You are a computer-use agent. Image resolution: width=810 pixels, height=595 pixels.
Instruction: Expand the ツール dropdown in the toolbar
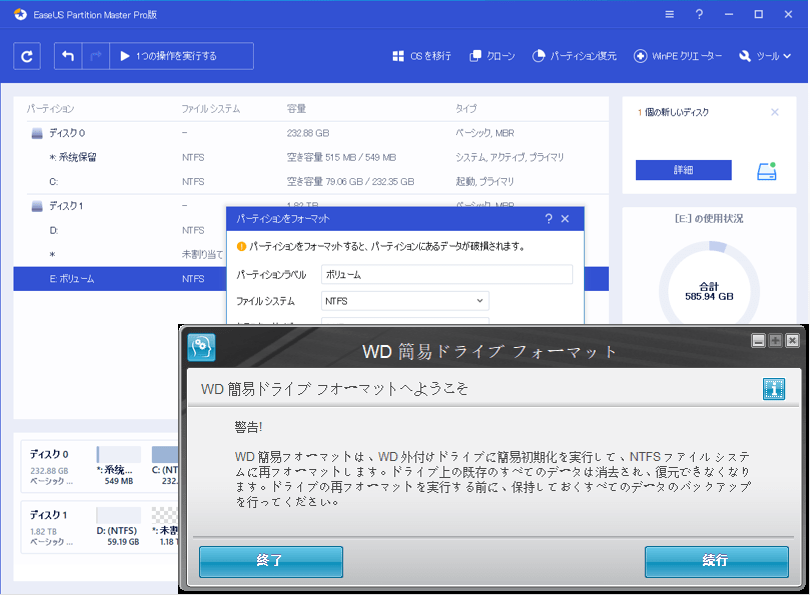[766, 55]
